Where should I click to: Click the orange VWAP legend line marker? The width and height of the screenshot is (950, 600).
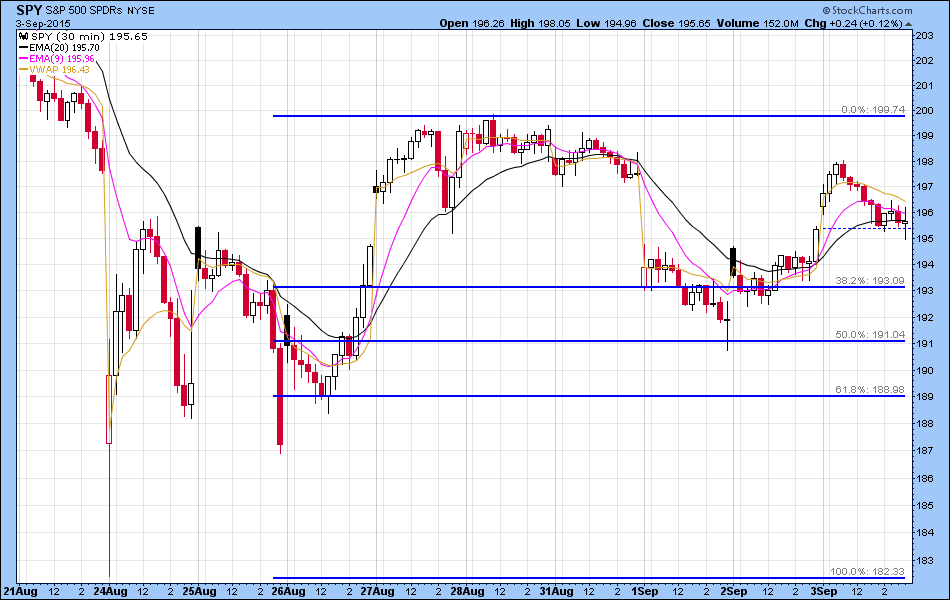pos(24,70)
